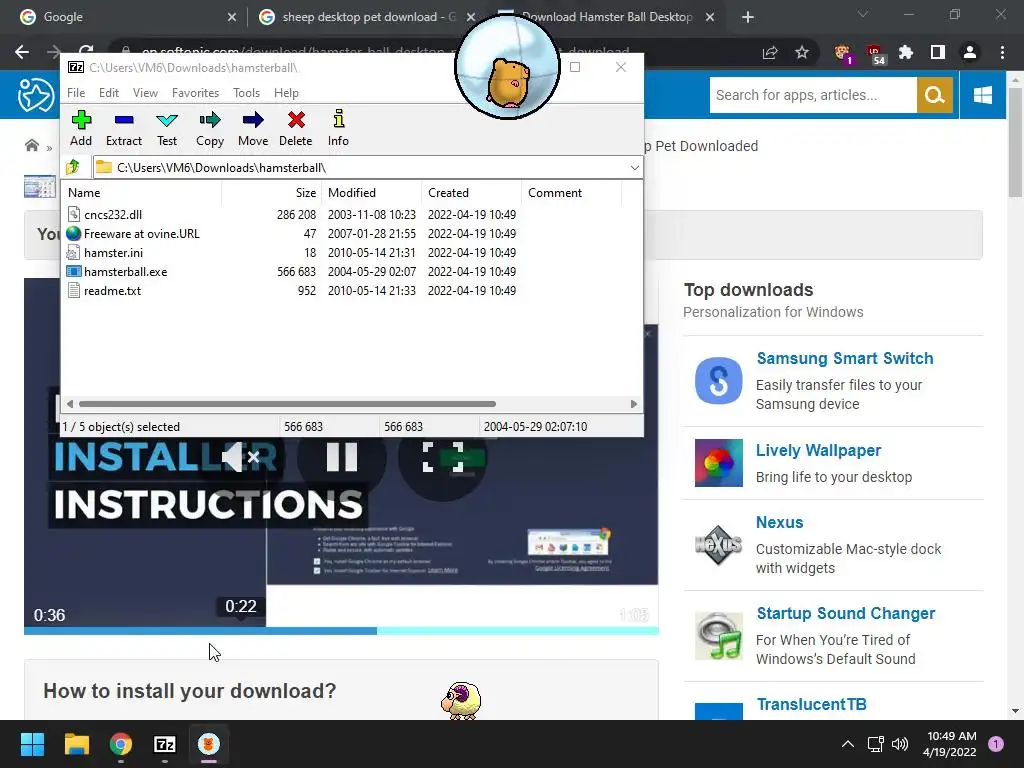Open a new Chrome tab
Image resolution: width=1024 pixels, height=768 pixels.
tap(748, 17)
